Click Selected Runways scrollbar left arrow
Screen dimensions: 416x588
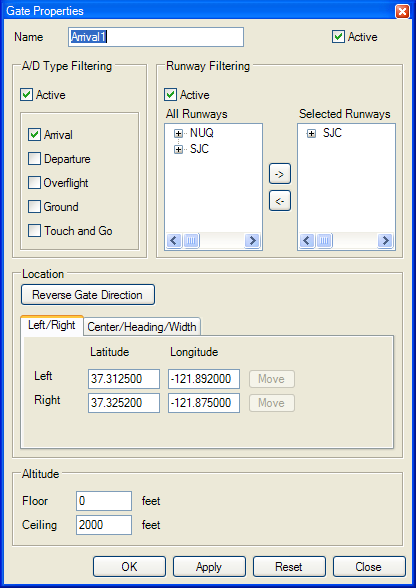[x=307, y=240]
